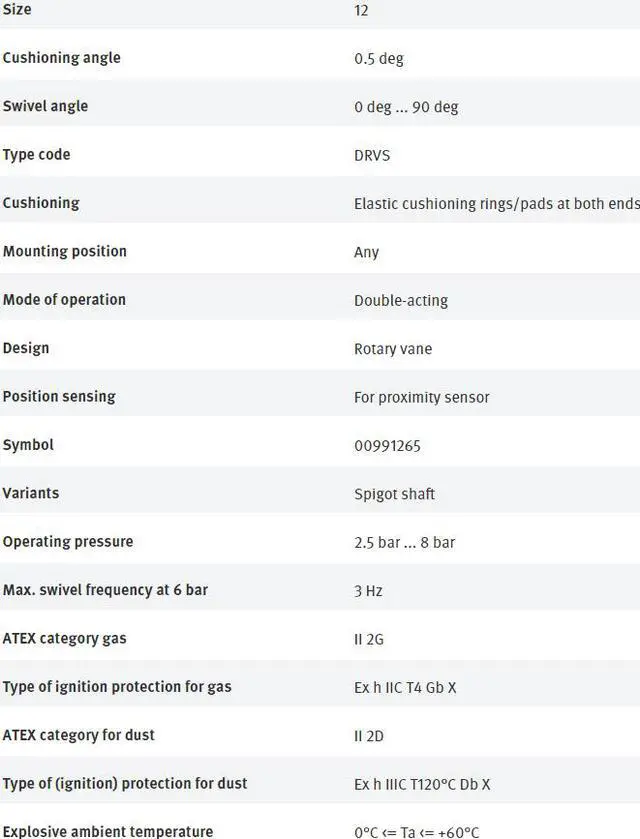Select the symbol number '00991265'
Screen dimensions: 640x839
(x=387, y=445)
